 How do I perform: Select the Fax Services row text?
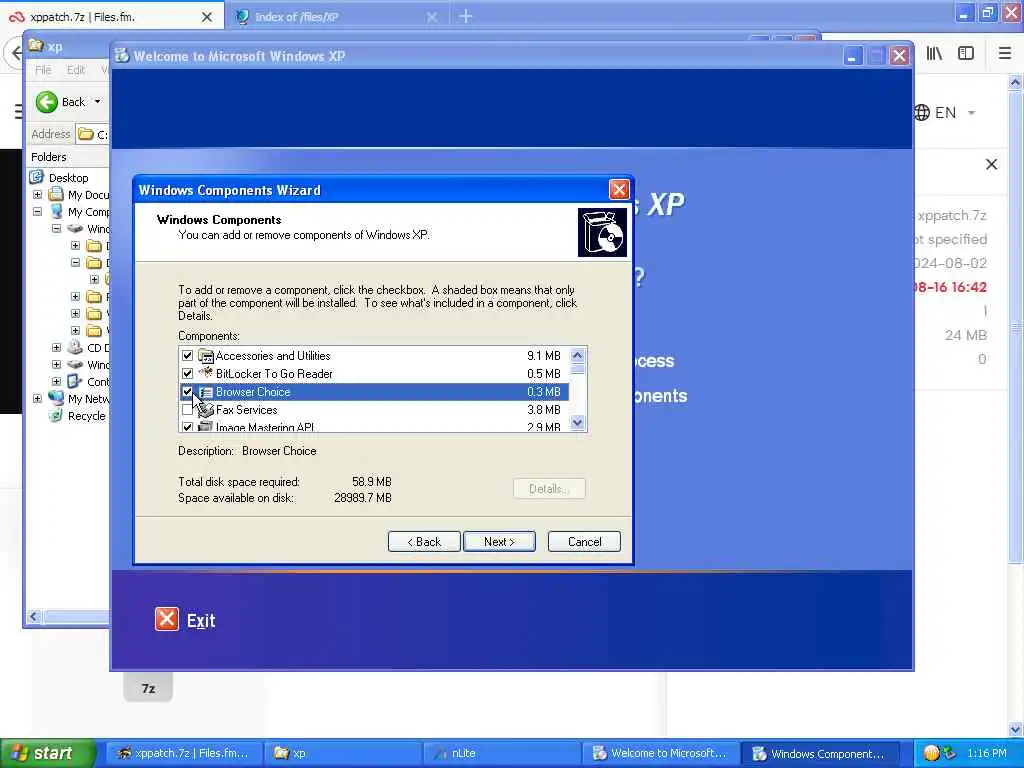pos(246,410)
